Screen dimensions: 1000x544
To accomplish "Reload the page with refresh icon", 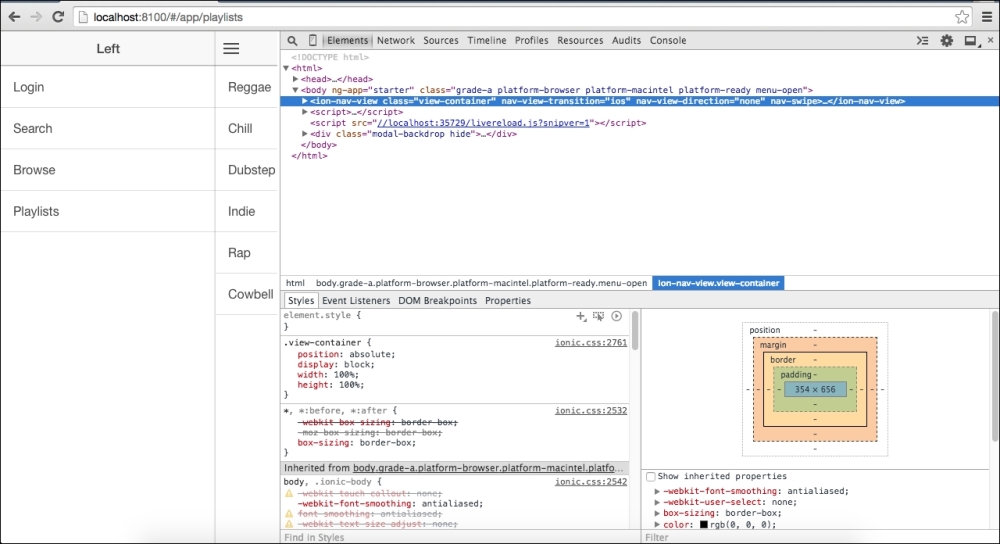I will point(58,17).
